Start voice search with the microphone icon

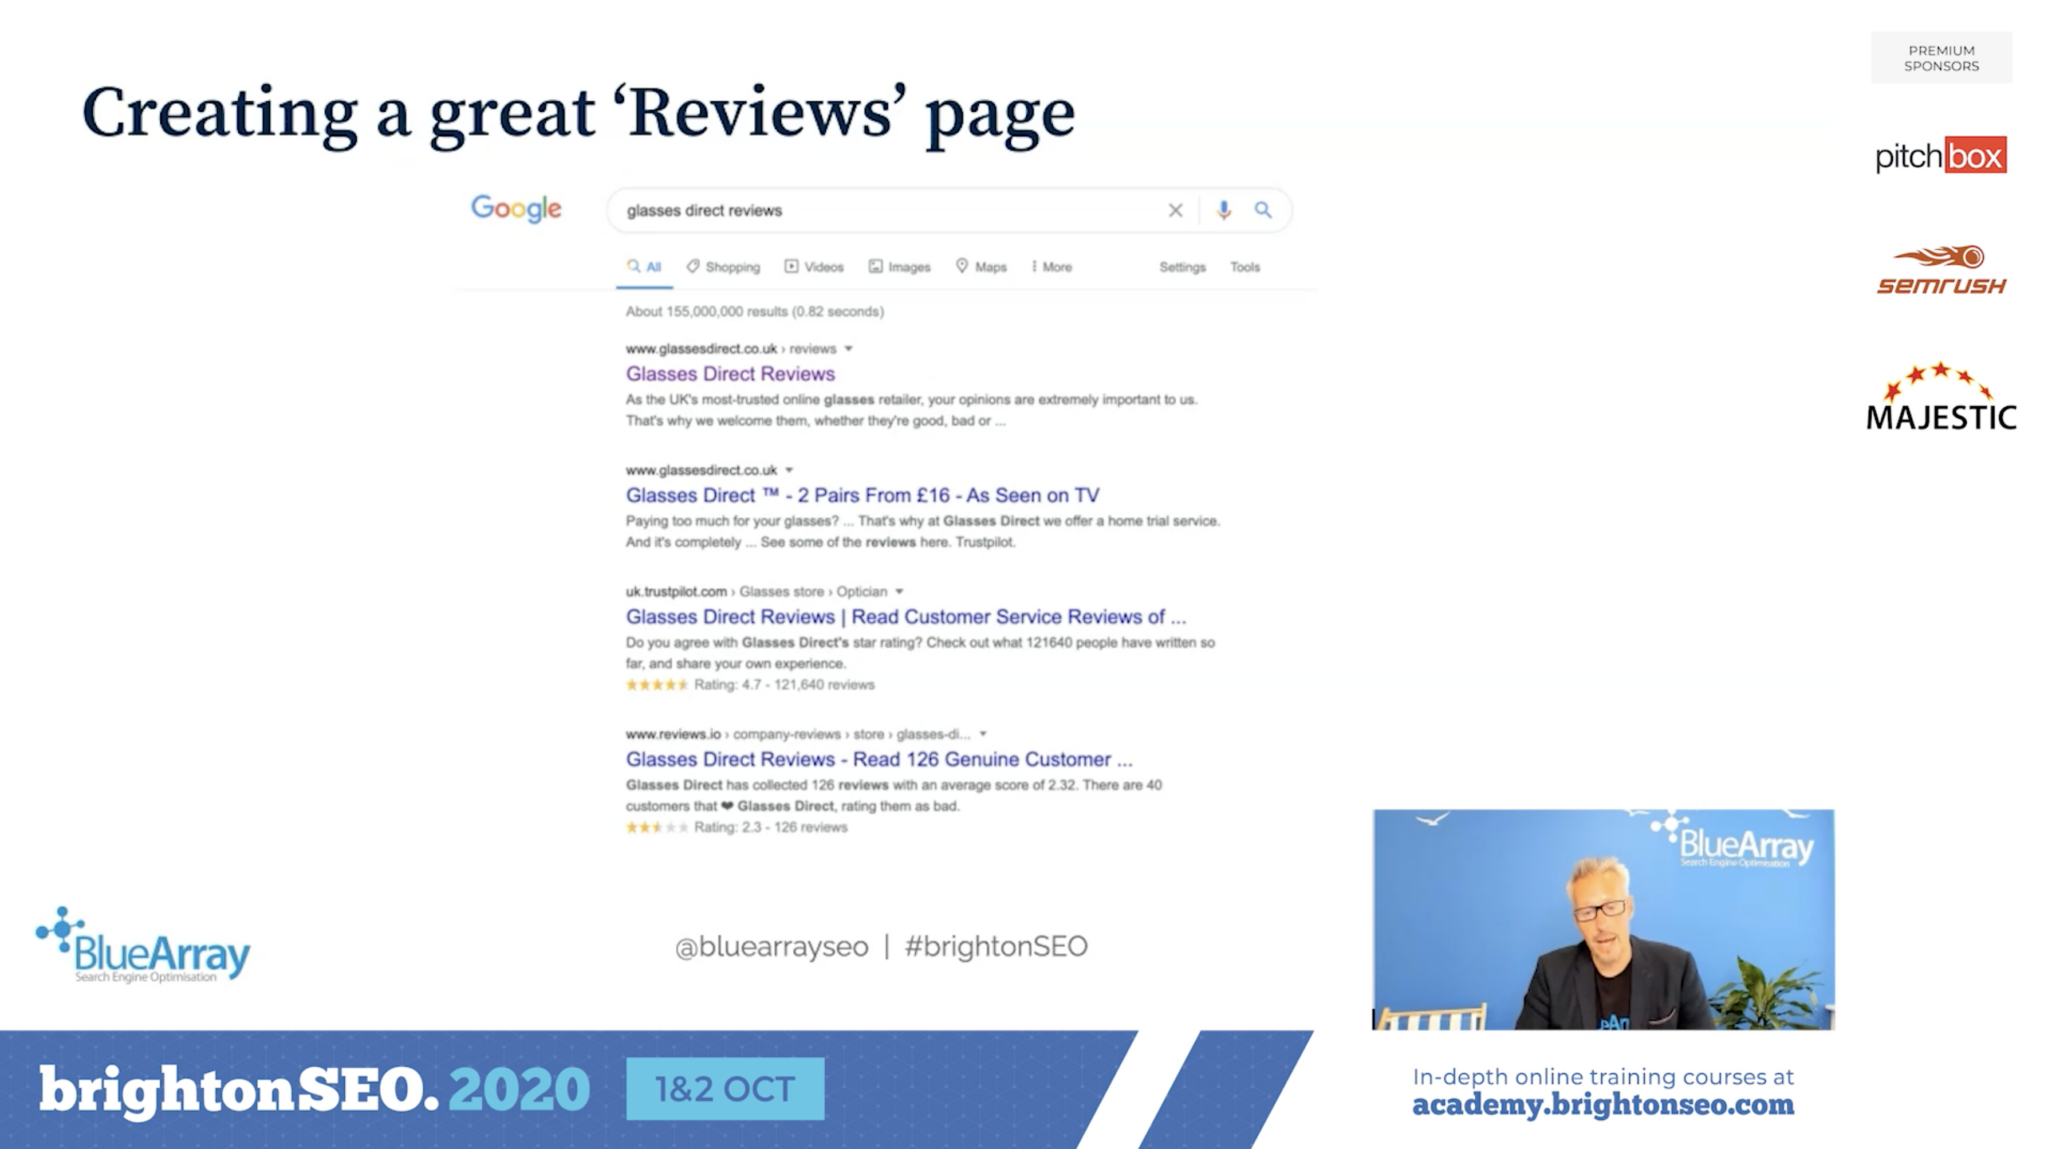1223,210
